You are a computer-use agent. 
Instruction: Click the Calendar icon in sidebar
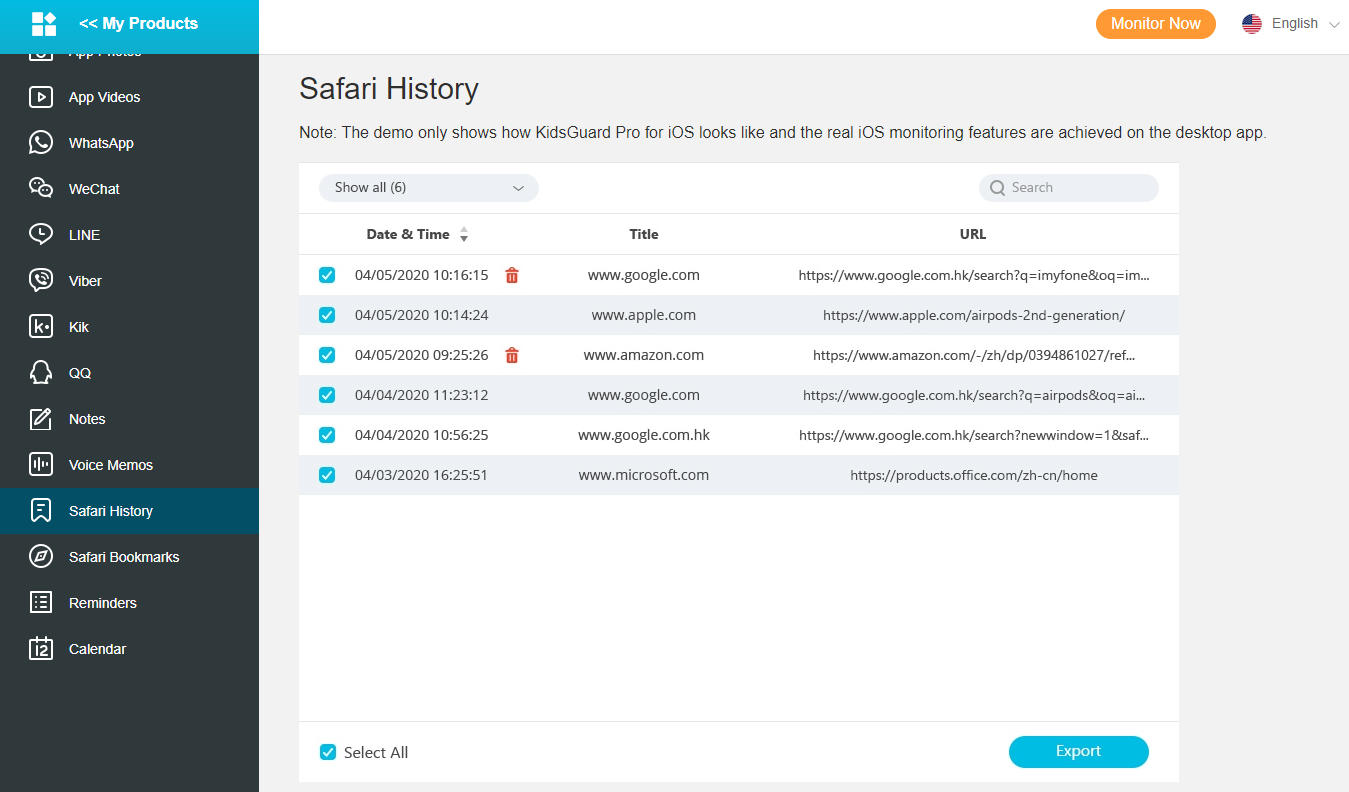coord(40,649)
